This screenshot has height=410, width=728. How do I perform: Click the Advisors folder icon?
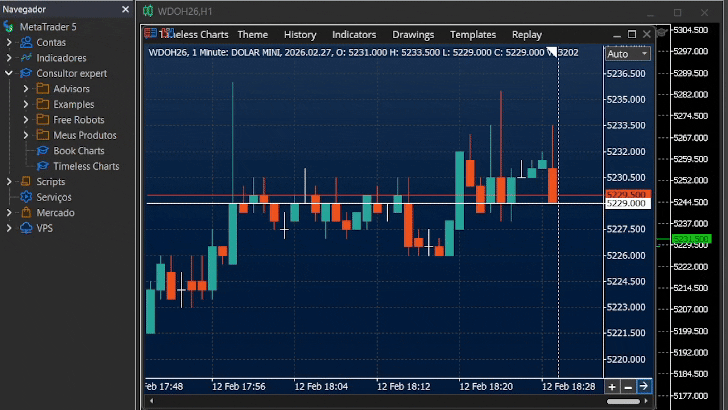coord(43,89)
